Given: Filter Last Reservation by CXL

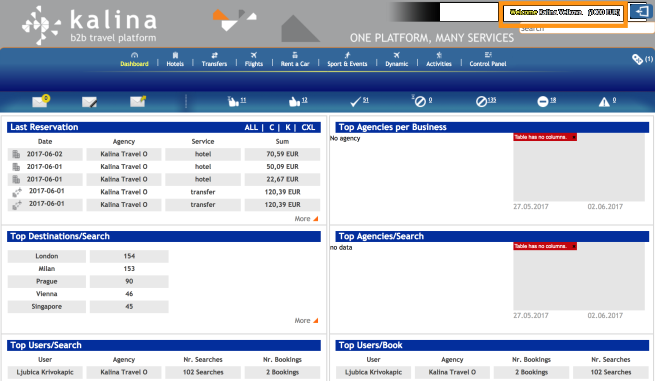Looking at the screenshot, I should (308, 127).
